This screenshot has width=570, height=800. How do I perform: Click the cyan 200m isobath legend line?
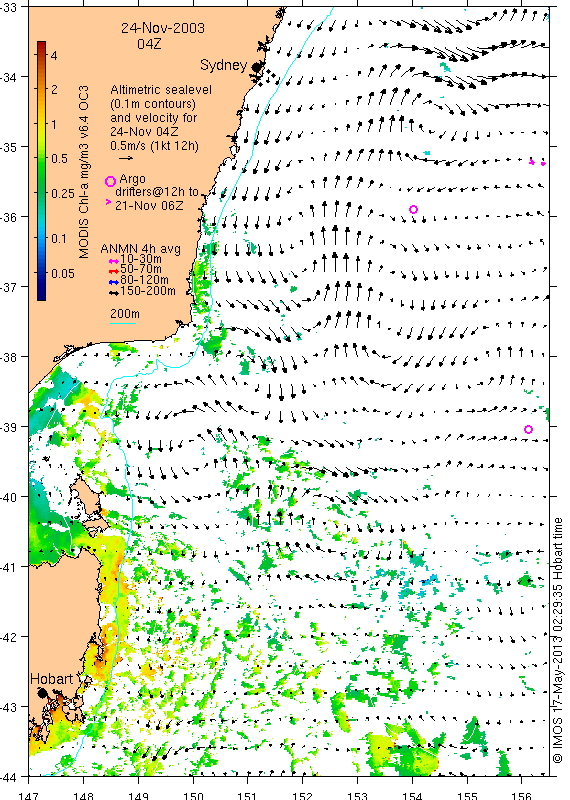(123, 323)
